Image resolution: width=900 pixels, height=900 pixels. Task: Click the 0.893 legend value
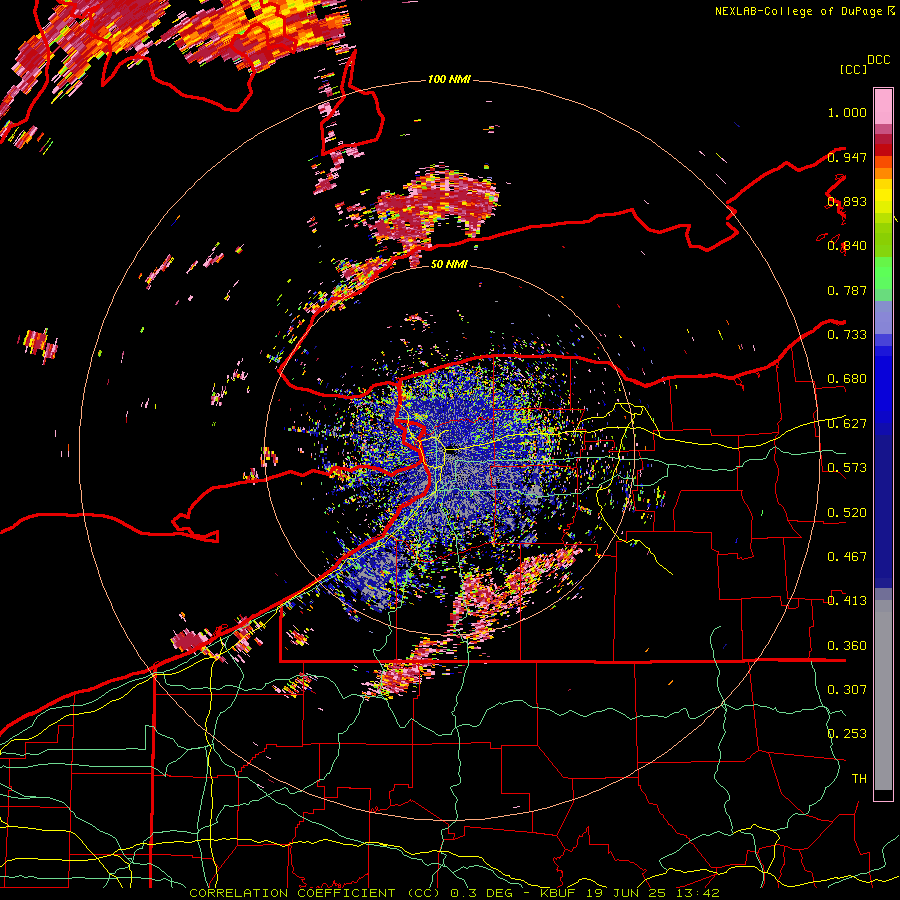pos(847,201)
